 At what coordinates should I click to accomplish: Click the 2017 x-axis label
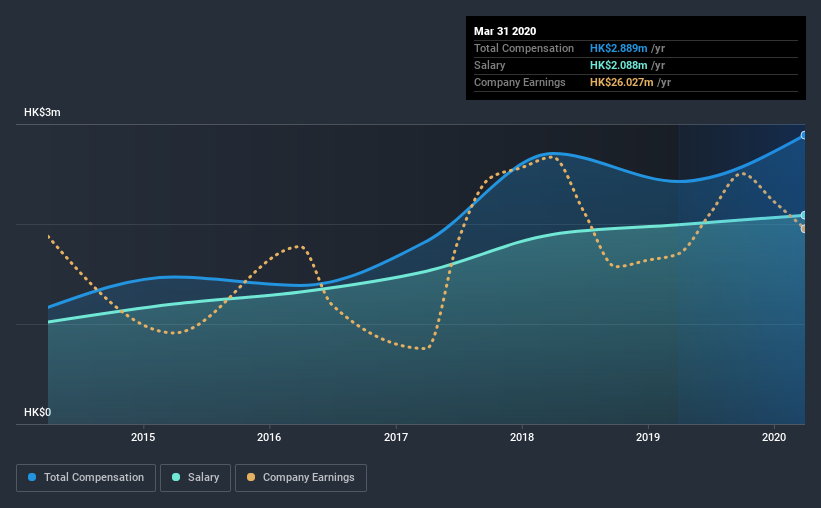click(396, 437)
